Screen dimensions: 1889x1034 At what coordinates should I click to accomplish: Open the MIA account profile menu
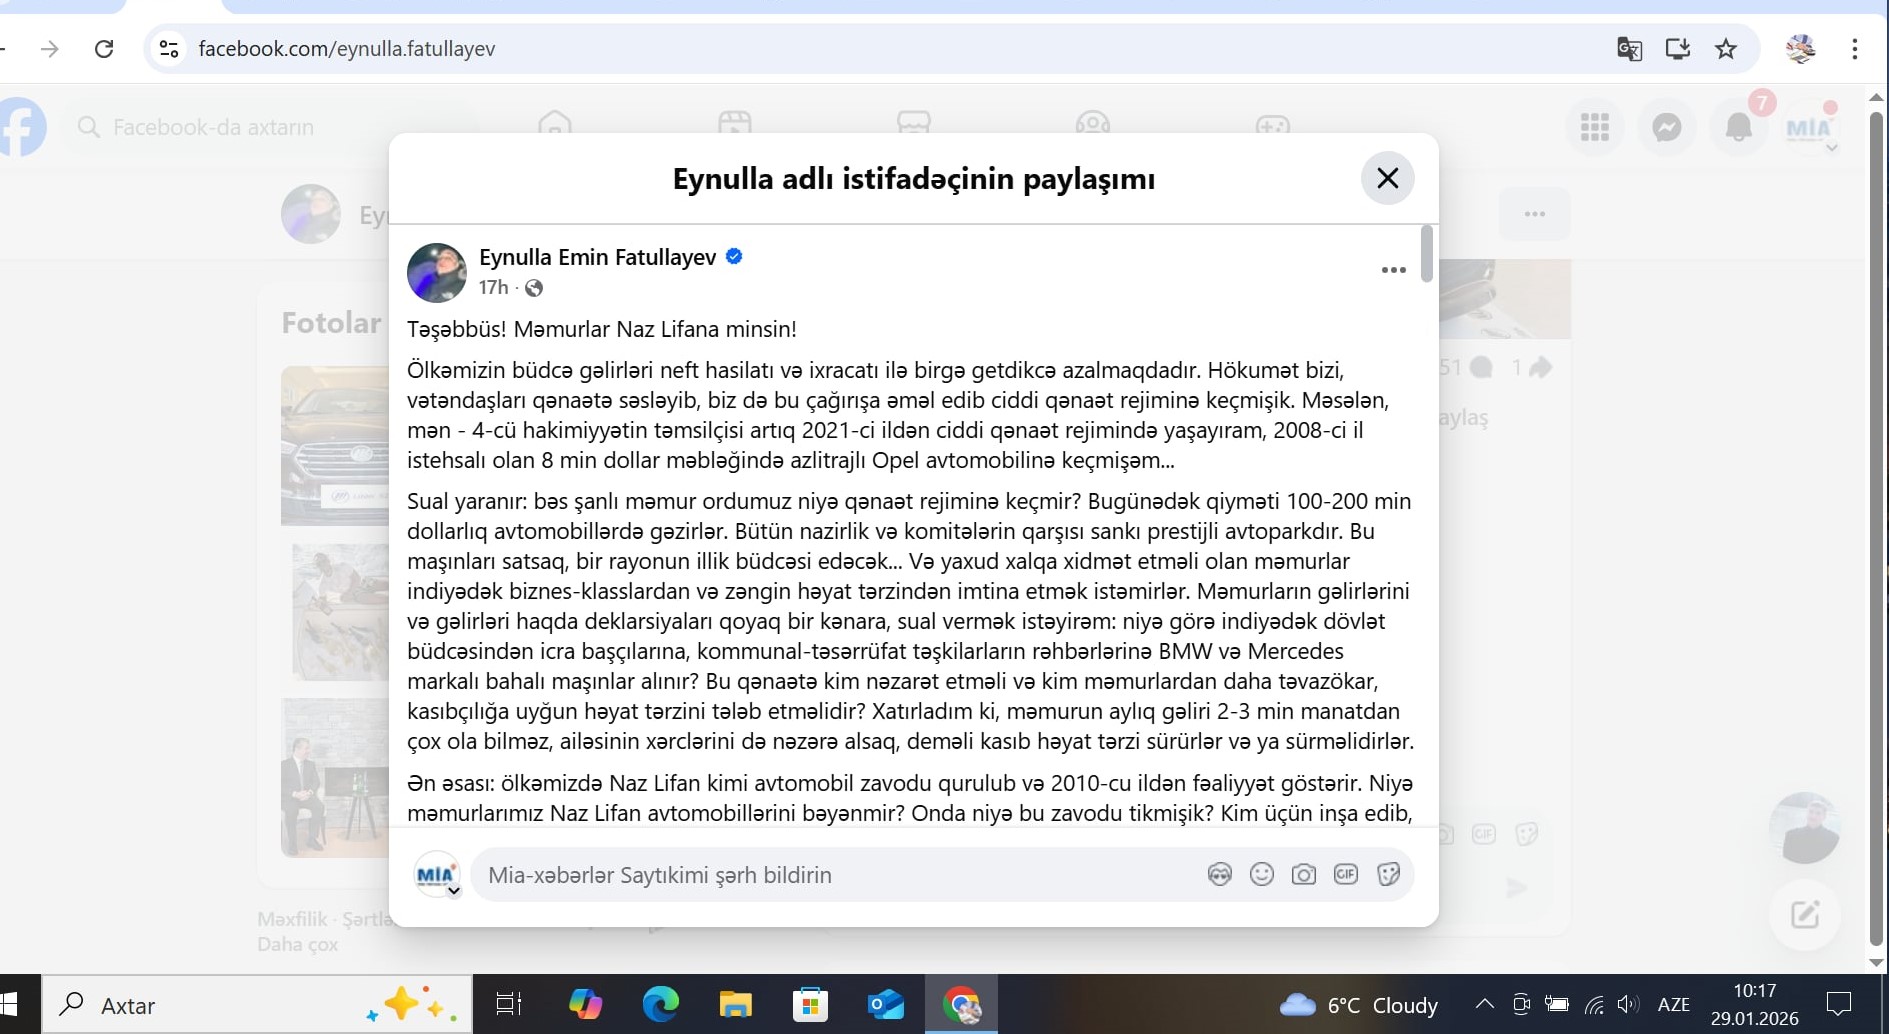(x=1809, y=127)
